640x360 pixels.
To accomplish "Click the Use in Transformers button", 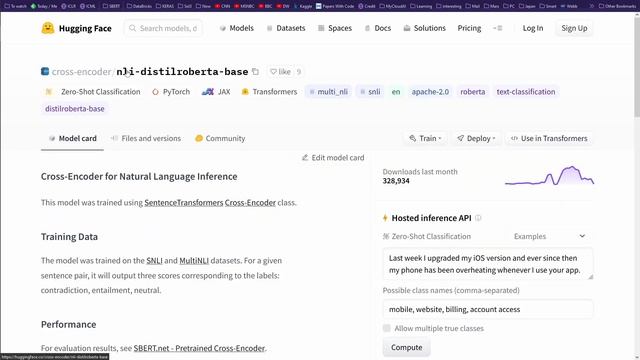I will (549, 138).
